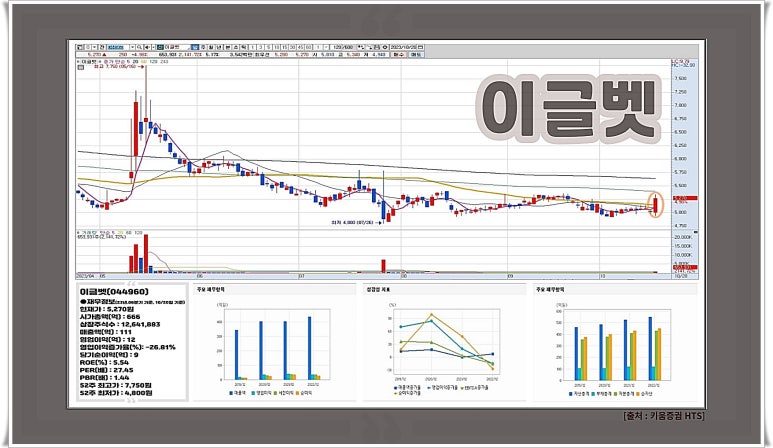Click the tallest red volume bar
The height and width of the screenshot is (448, 773).
click(x=146, y=254)
